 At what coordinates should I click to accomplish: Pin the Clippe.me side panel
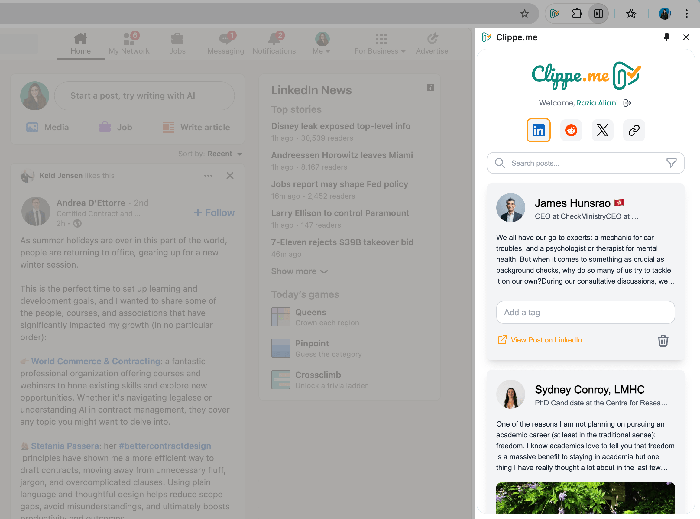(667, 37)
